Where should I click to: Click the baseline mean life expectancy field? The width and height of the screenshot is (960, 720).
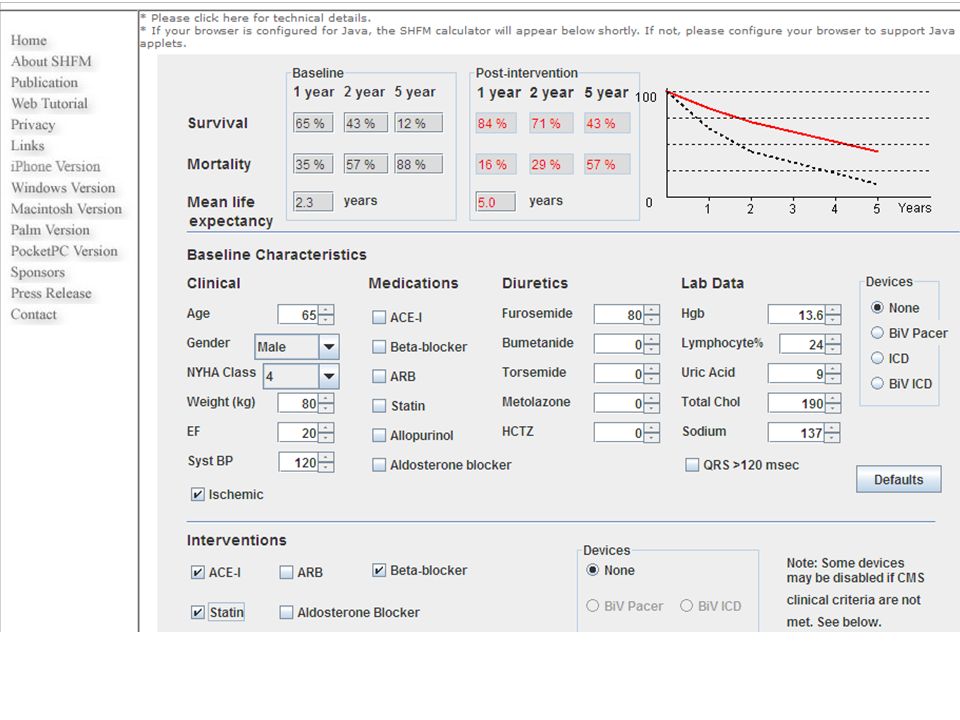tap(313, 201)
